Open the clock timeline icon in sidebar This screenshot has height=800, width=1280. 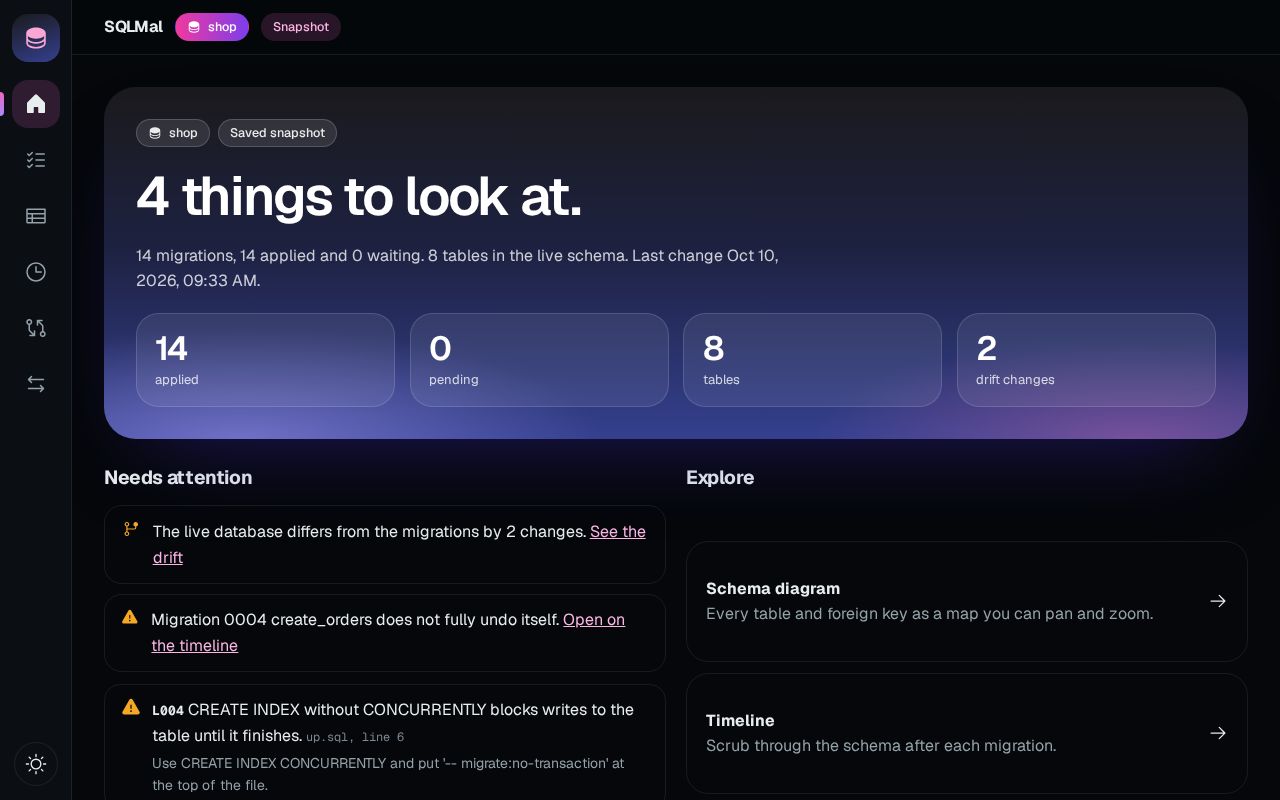(x=36, y=272)
